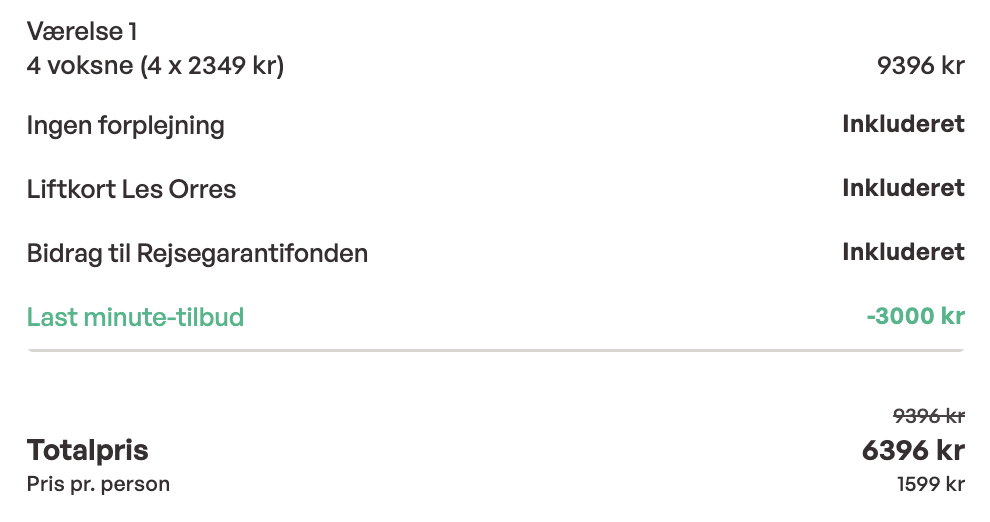
Task: Click the green 'Last minute-tilbud' label
Action: [x=135, y=318]
